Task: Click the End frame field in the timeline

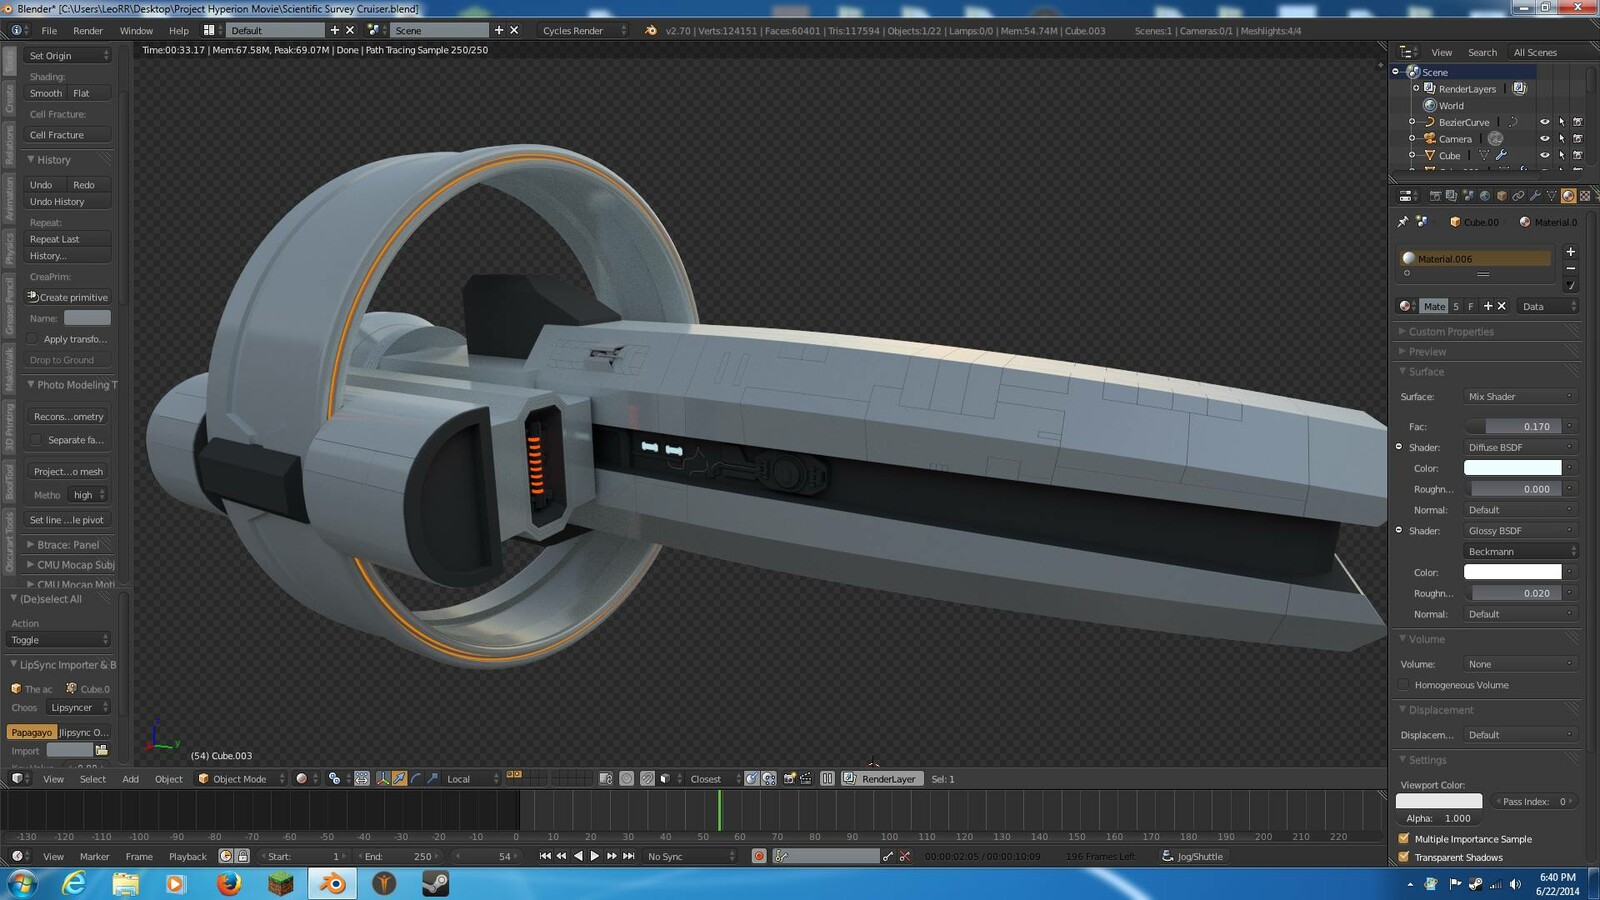Action: point(398,856)
